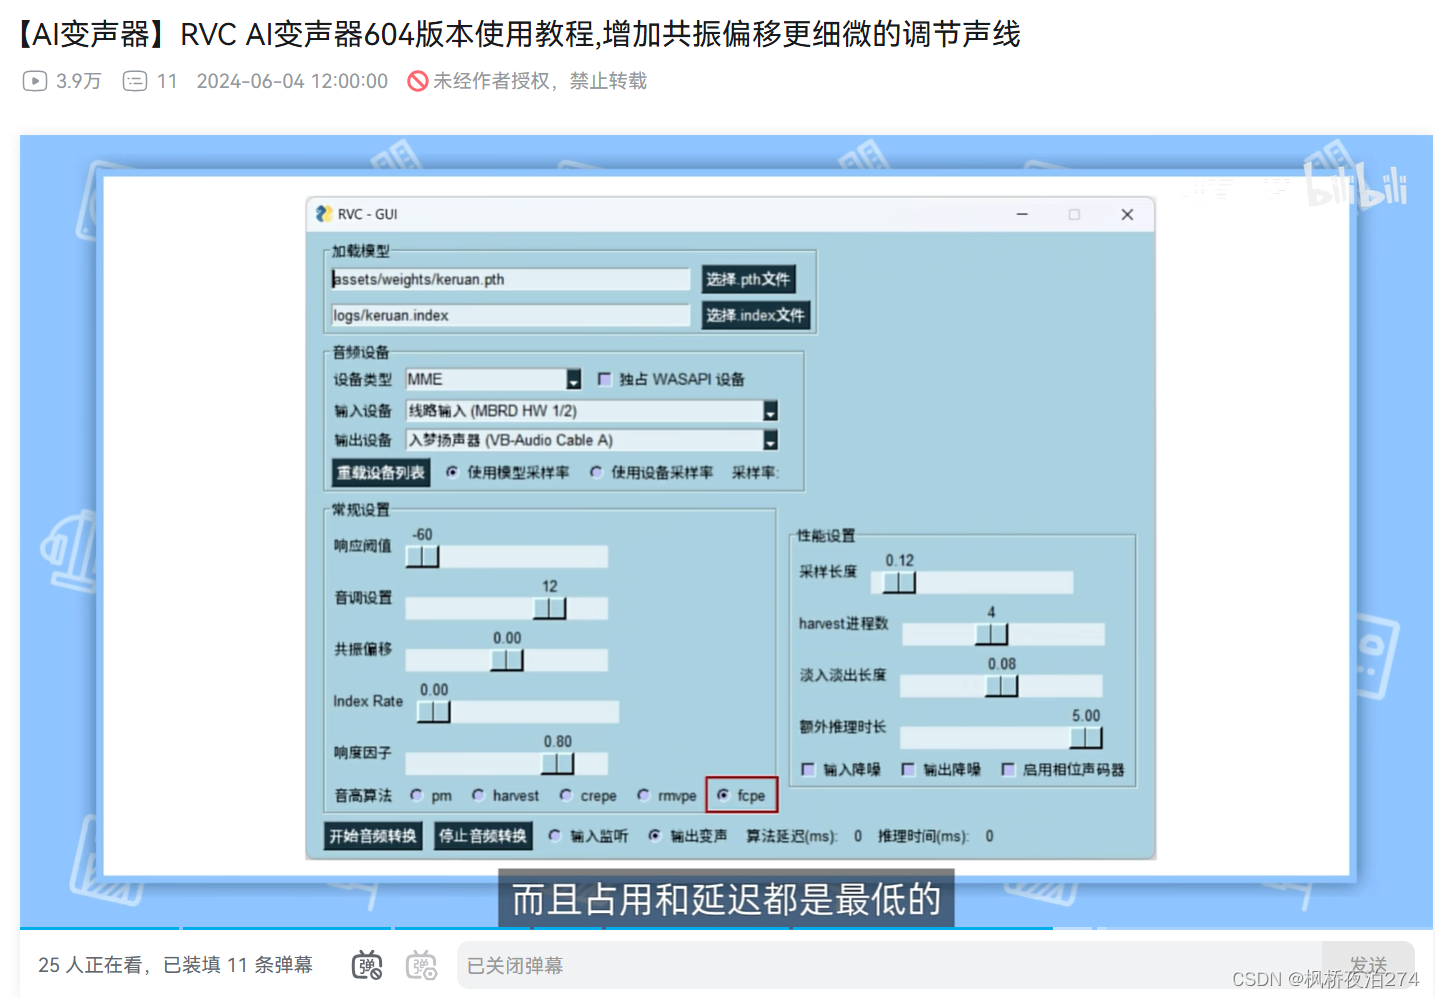Viewport: 1435px width, 998px height.
Task: Enable 独占 WASAPI 设备 checkbox
Action: coord(604,378)
